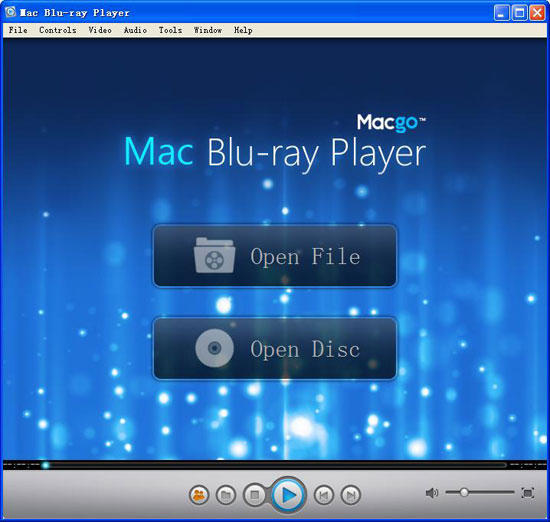Image resolution: width=550 pixels, height=522 pixels.
Task: Open the Help menu
Action: coord(243,30)
